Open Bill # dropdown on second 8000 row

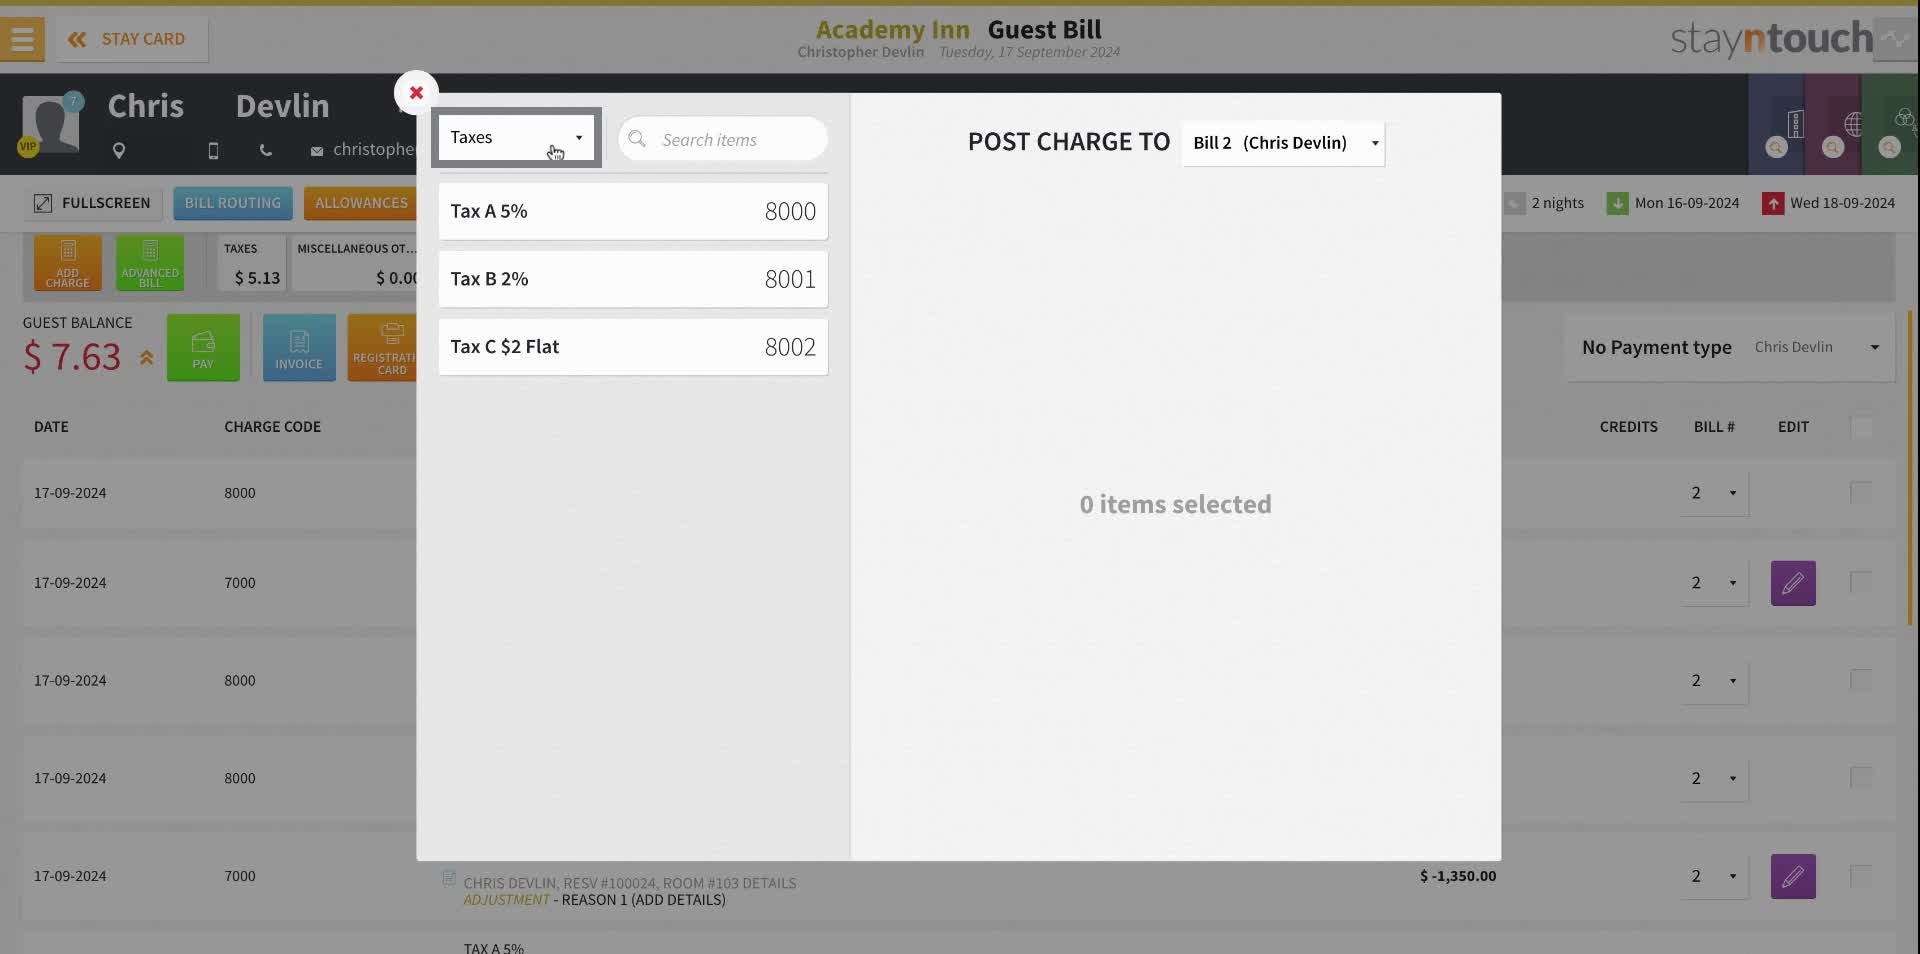pyautogui.click(x=1715, y=681)
